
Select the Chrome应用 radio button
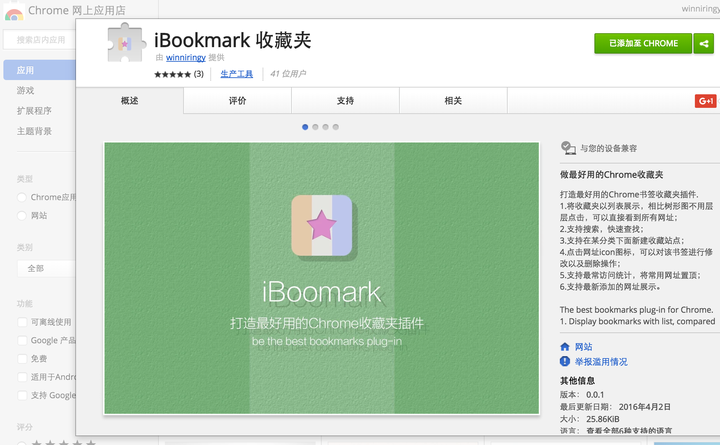tap(22, 197)
